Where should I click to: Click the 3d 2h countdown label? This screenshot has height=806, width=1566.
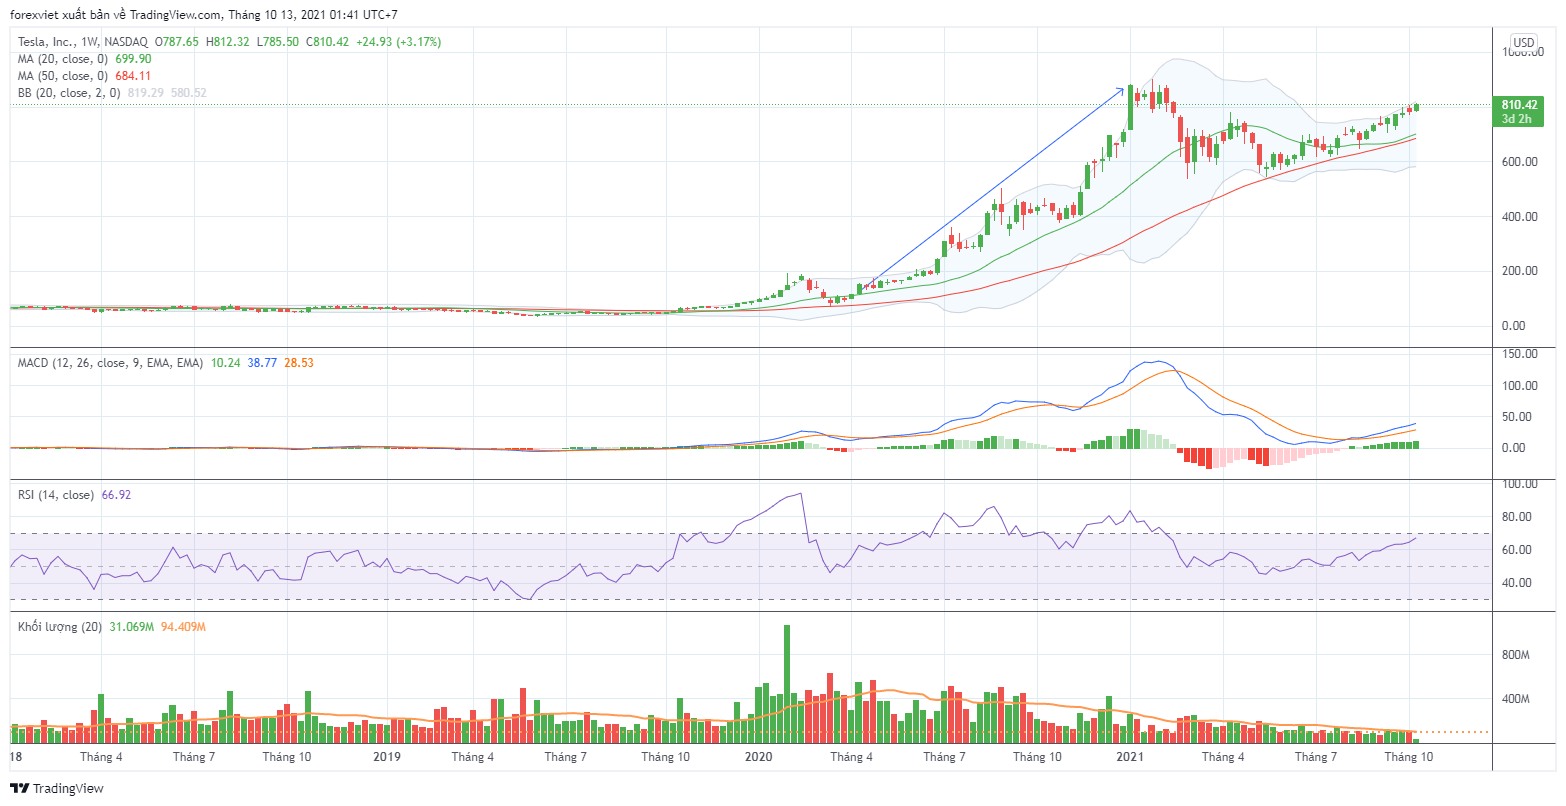tap(1517, 119)
